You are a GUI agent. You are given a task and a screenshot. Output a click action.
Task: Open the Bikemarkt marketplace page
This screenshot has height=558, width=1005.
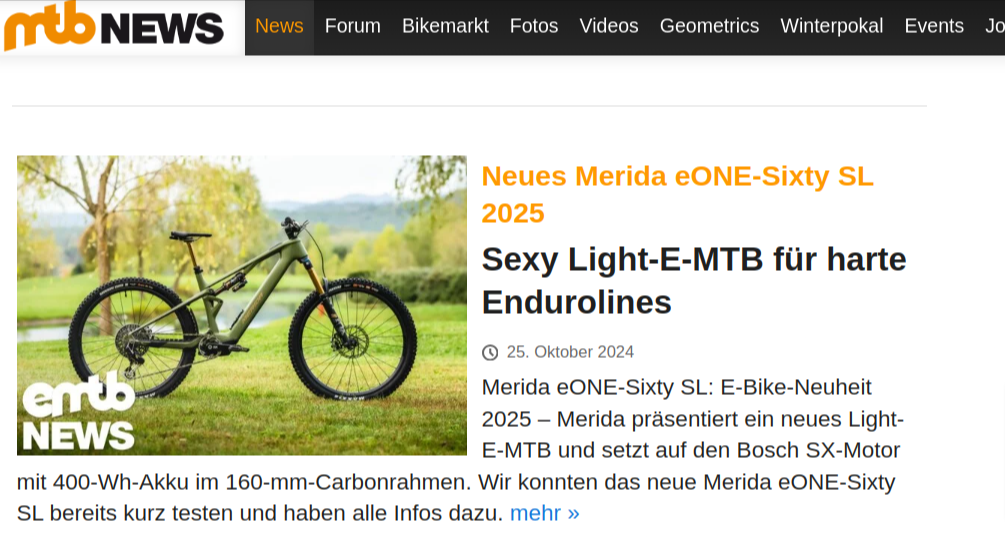[445, 26]
